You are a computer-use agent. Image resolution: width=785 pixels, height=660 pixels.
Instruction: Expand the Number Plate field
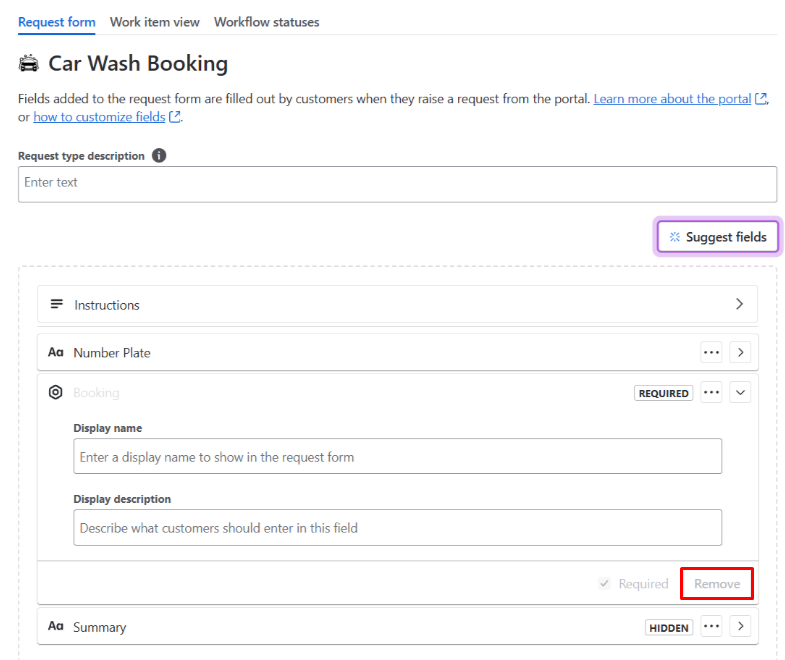(739, 352)
